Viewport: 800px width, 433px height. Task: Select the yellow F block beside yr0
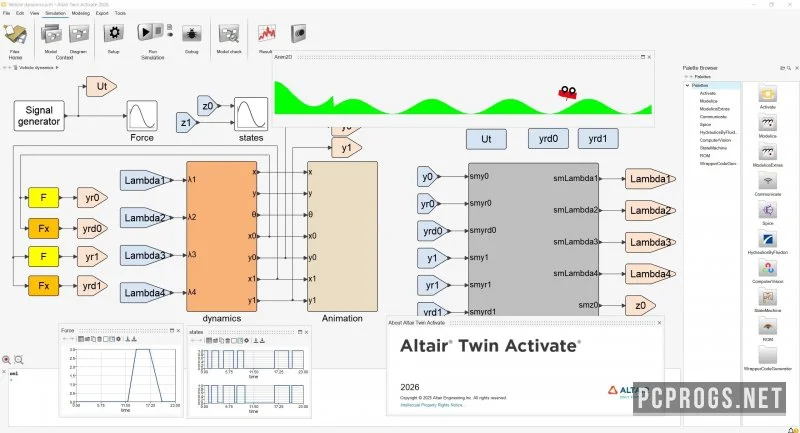tap(43, 198)
